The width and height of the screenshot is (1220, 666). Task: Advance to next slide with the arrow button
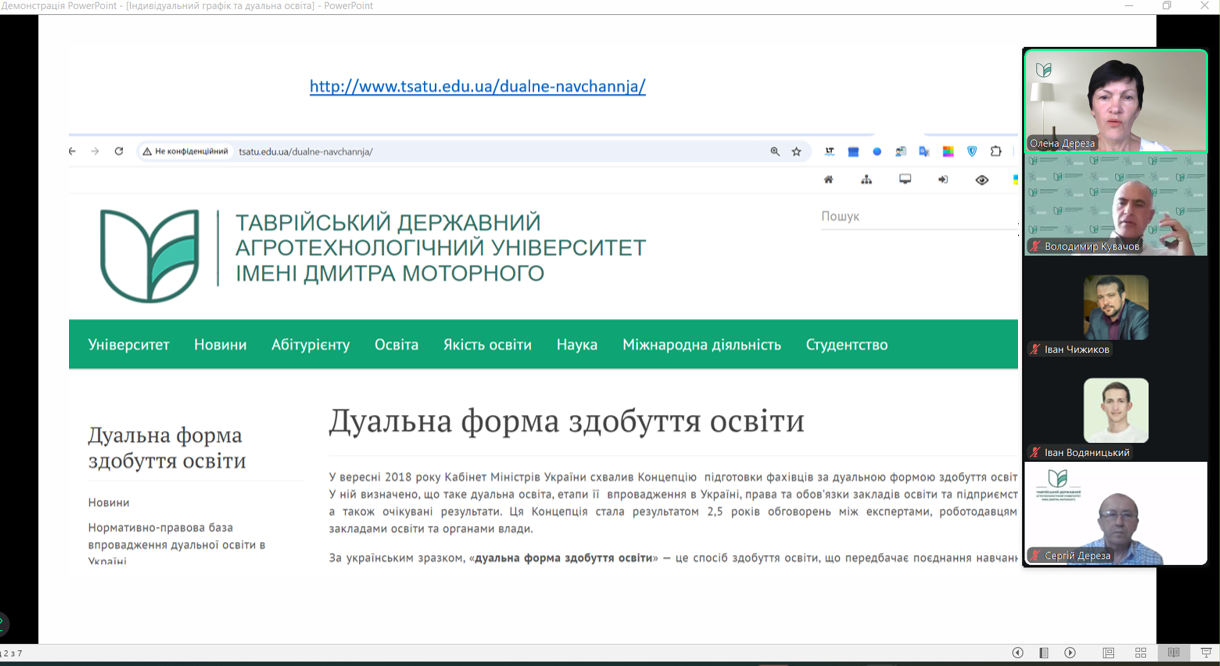coord(1070,653)
